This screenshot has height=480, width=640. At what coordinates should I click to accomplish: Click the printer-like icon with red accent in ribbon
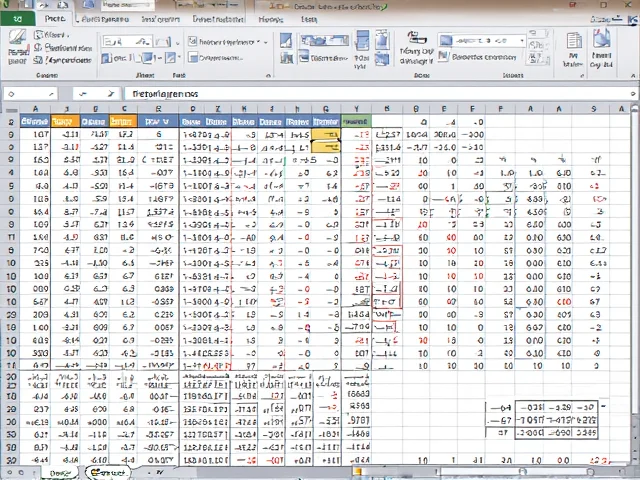pyautogui.click(x=416, y=38)
